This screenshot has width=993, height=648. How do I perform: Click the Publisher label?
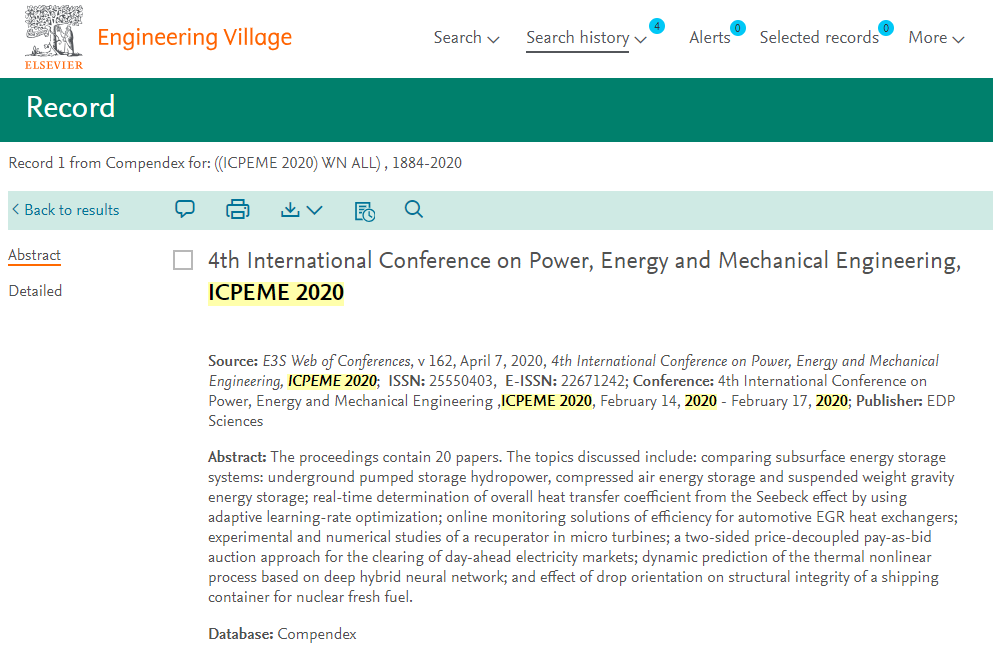[x=889, y=401]
